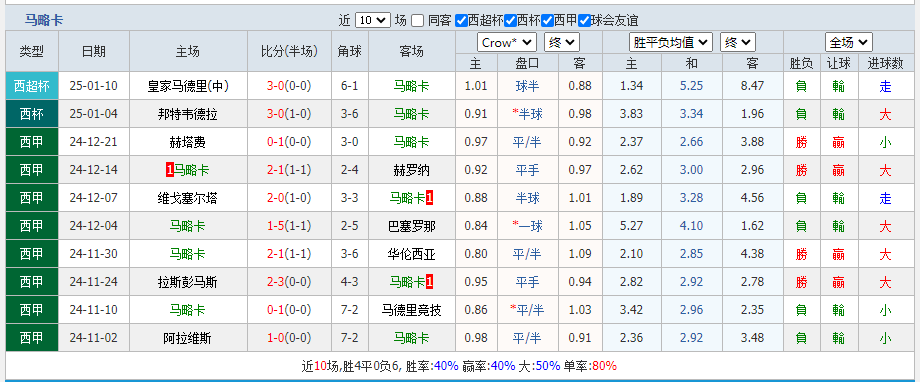The width and height of the screenshot is (920, 382).
Task: Click the *一球 handicap in 巴塞罗那 row
Action: click(527, 226)
